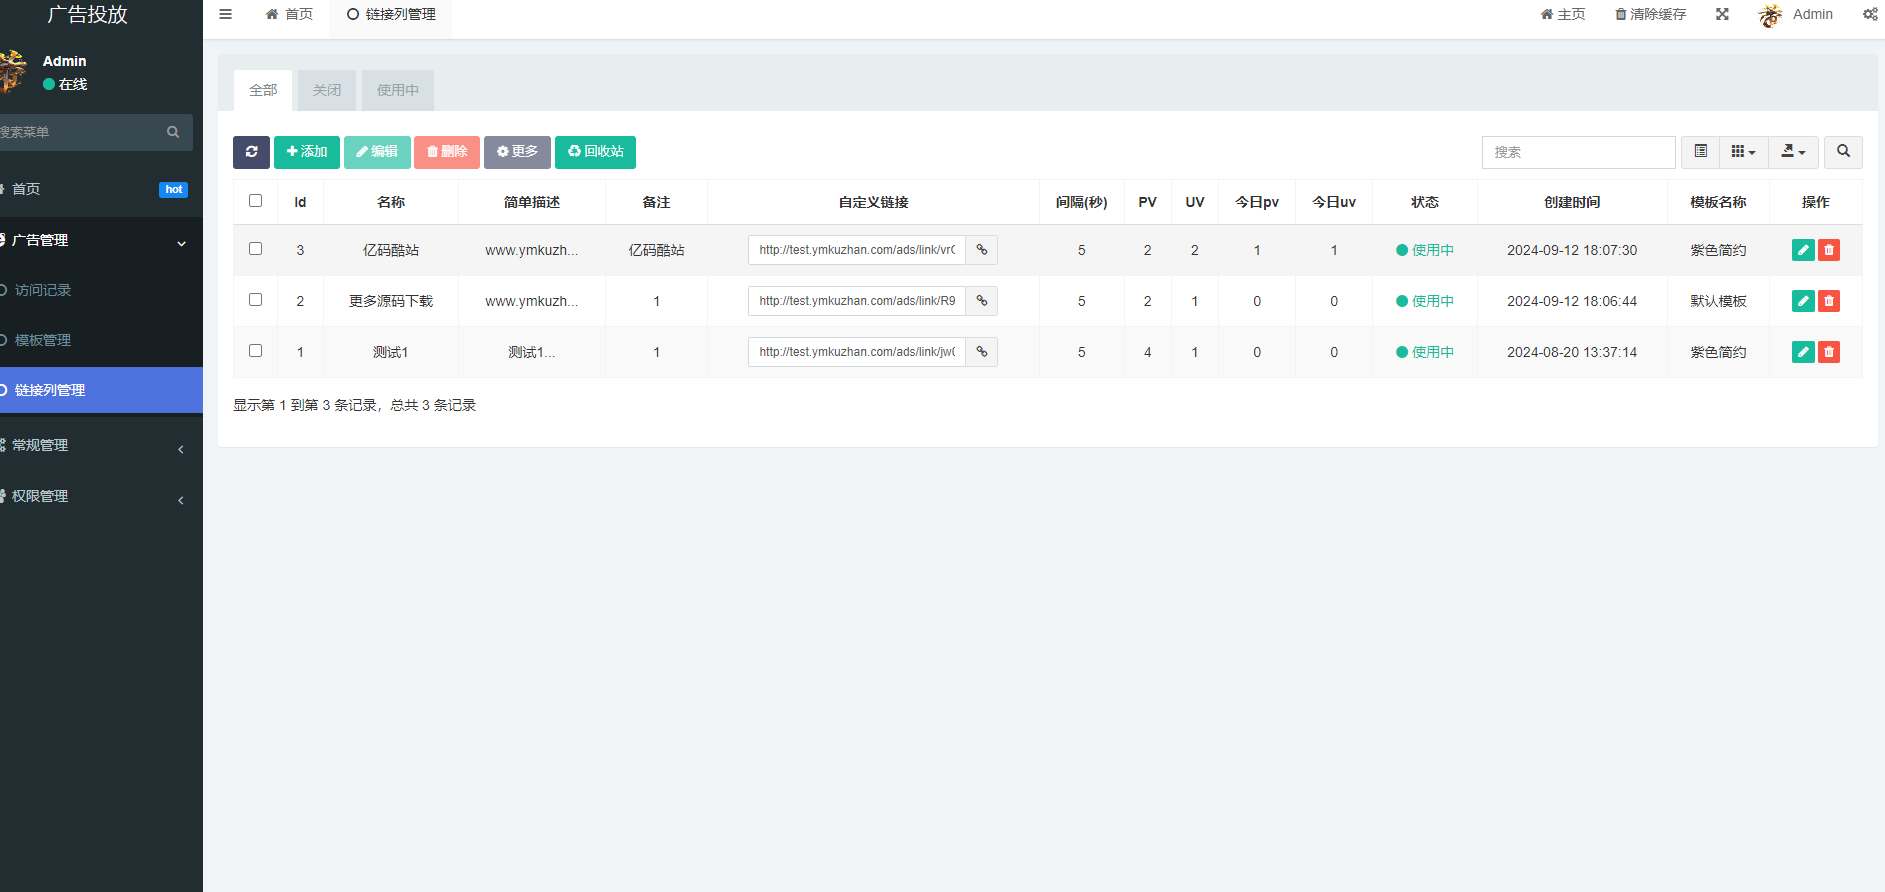This screenshot has width=1885, height=892.
Task: Open the 回收站 button
Action: click(595, 152)
